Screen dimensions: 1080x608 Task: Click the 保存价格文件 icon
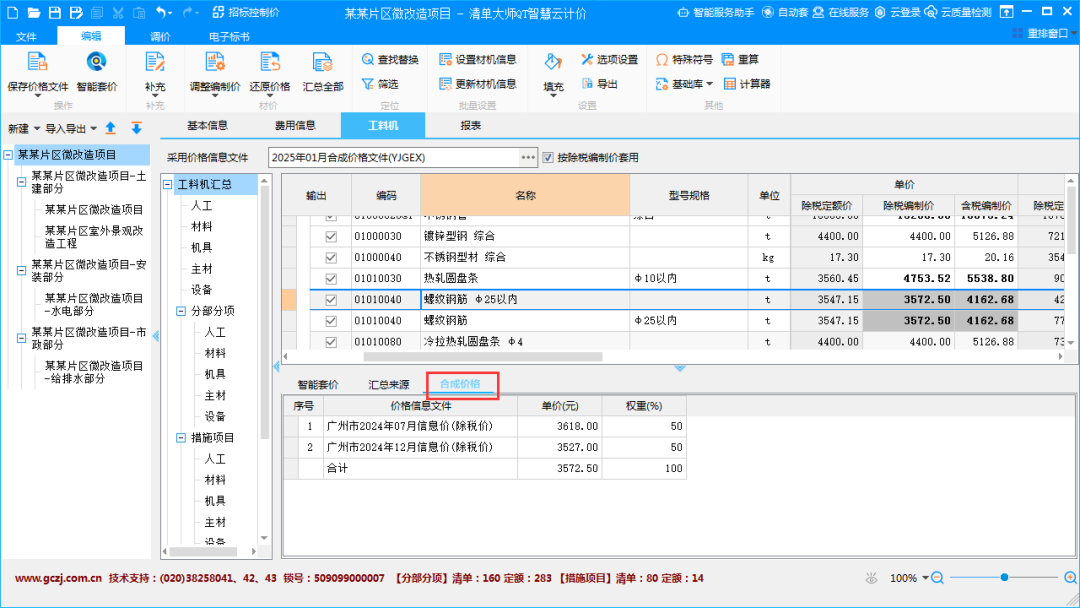(x=37, y=64)
